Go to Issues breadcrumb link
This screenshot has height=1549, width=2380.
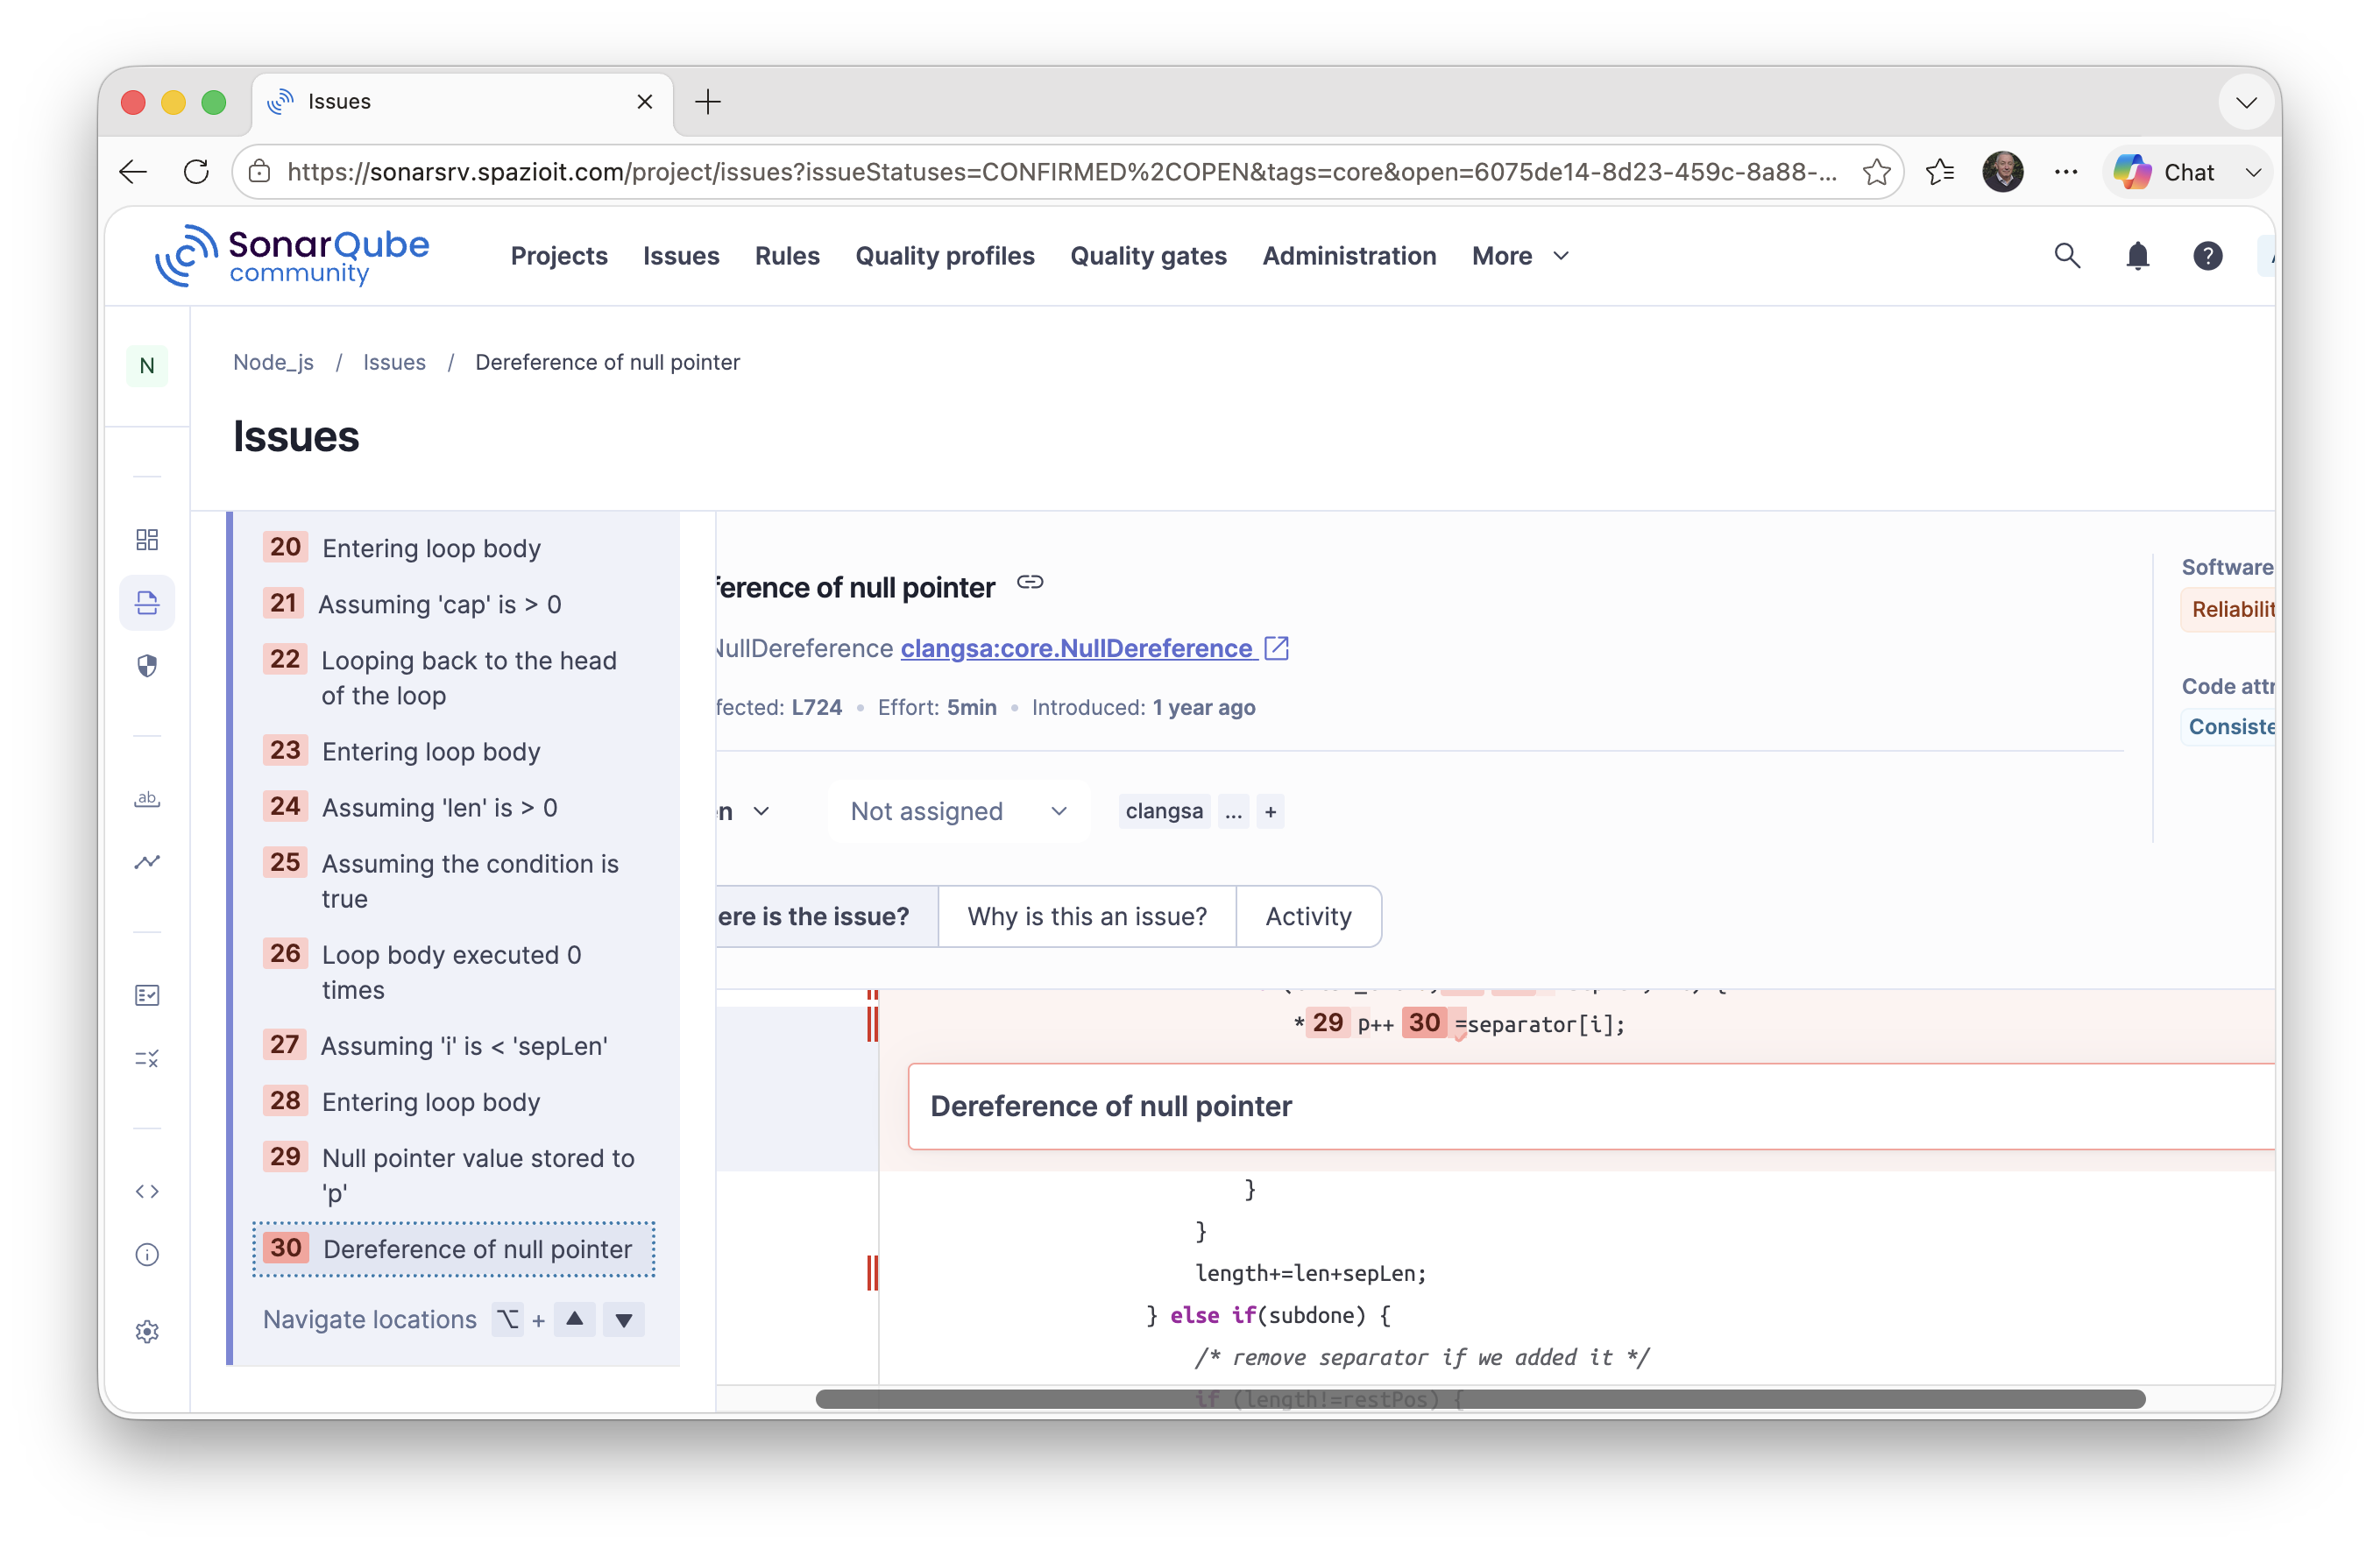pos(394,362)
